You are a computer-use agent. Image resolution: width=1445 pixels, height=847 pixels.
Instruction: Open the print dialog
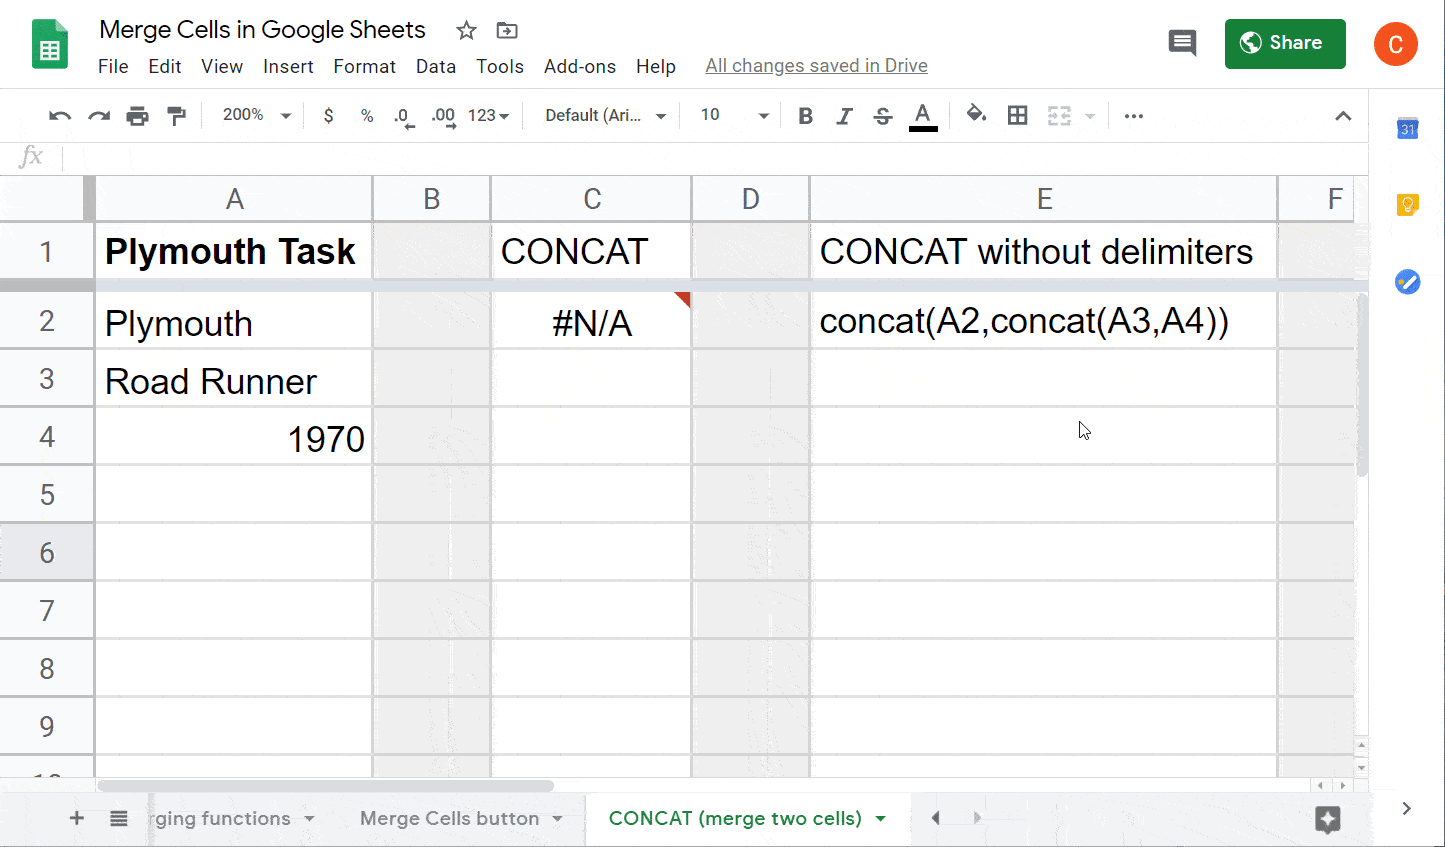click(137, 115)
